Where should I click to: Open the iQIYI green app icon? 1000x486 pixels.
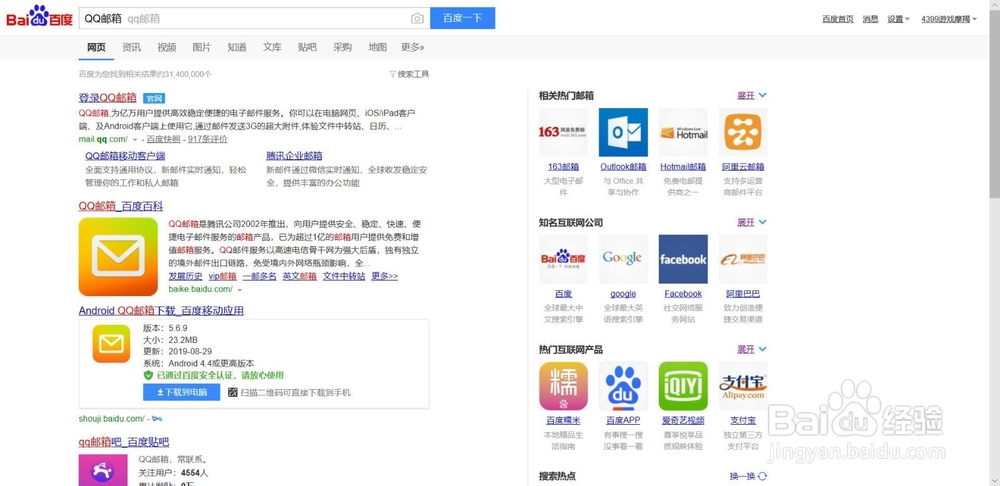[683, 386]
